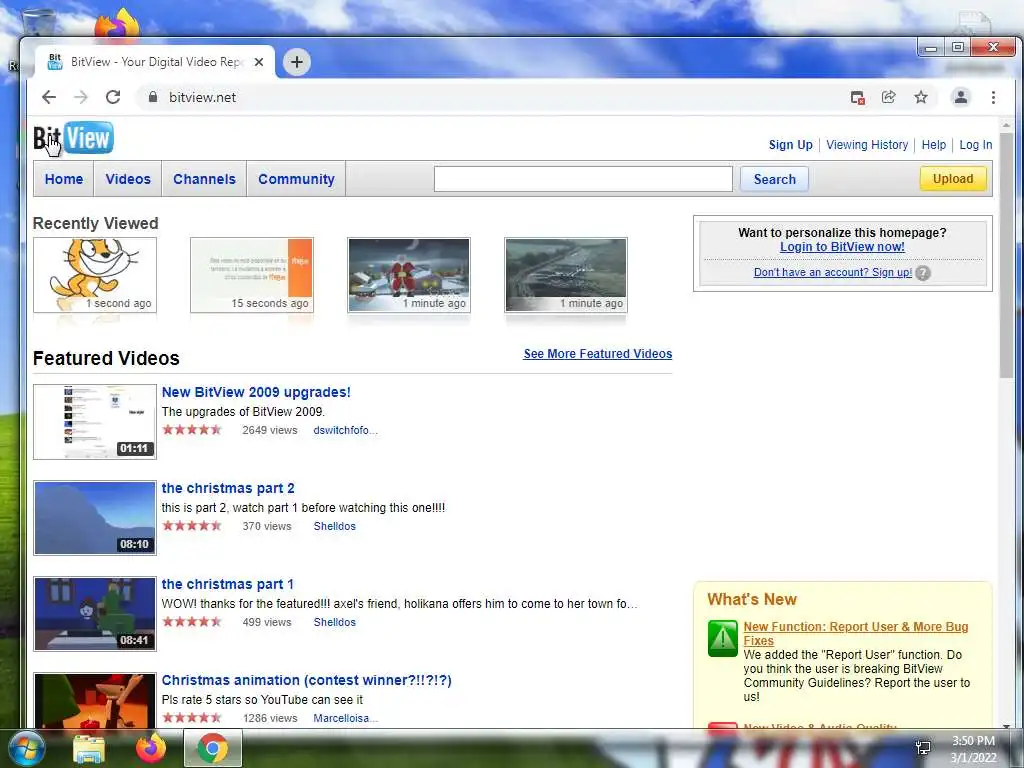The height and width of the screenshot is (768, 1024).
Task: Select the BitView browser tab
Action: pos(155,62)
